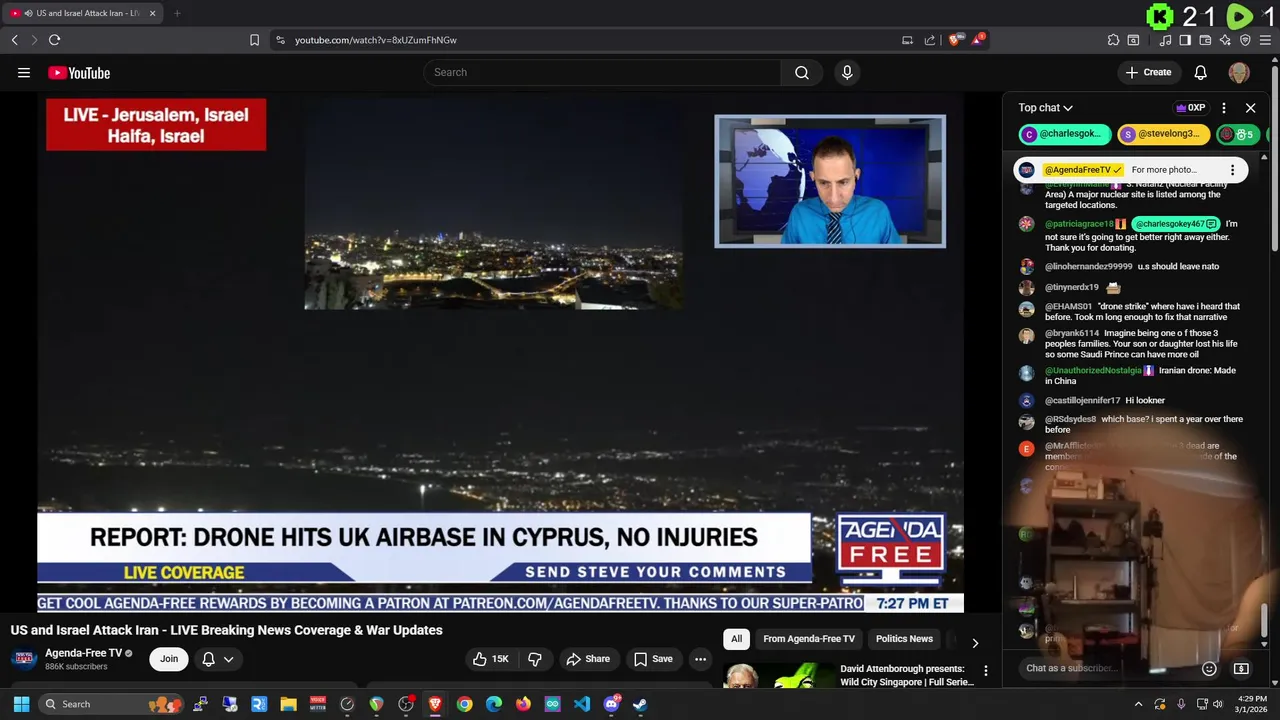Focus the Chat as a subscriber field
The image size is (1280, 720).
pyautogui.click(x=1105, y=668)
